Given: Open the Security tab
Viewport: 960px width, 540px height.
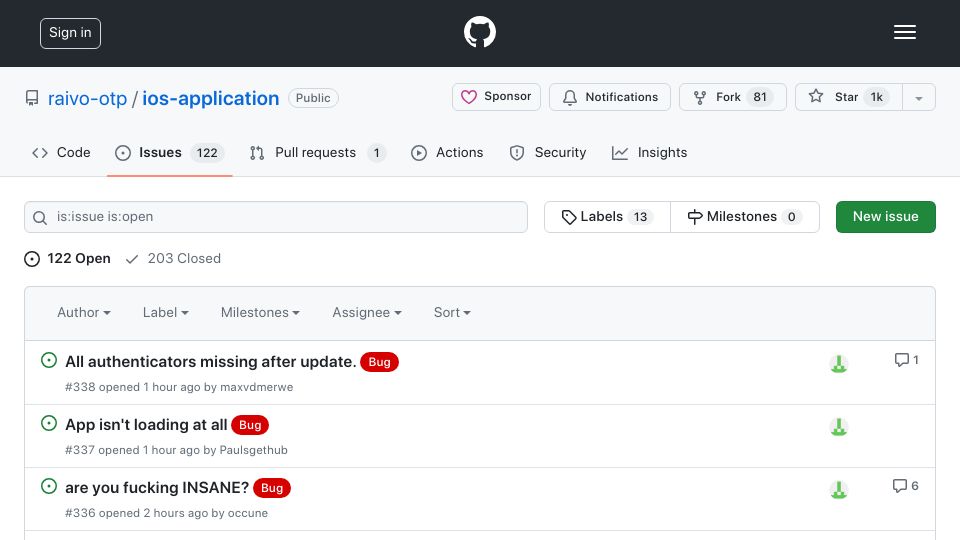Looking at the screenshot, I should click(x=548, y=152).
